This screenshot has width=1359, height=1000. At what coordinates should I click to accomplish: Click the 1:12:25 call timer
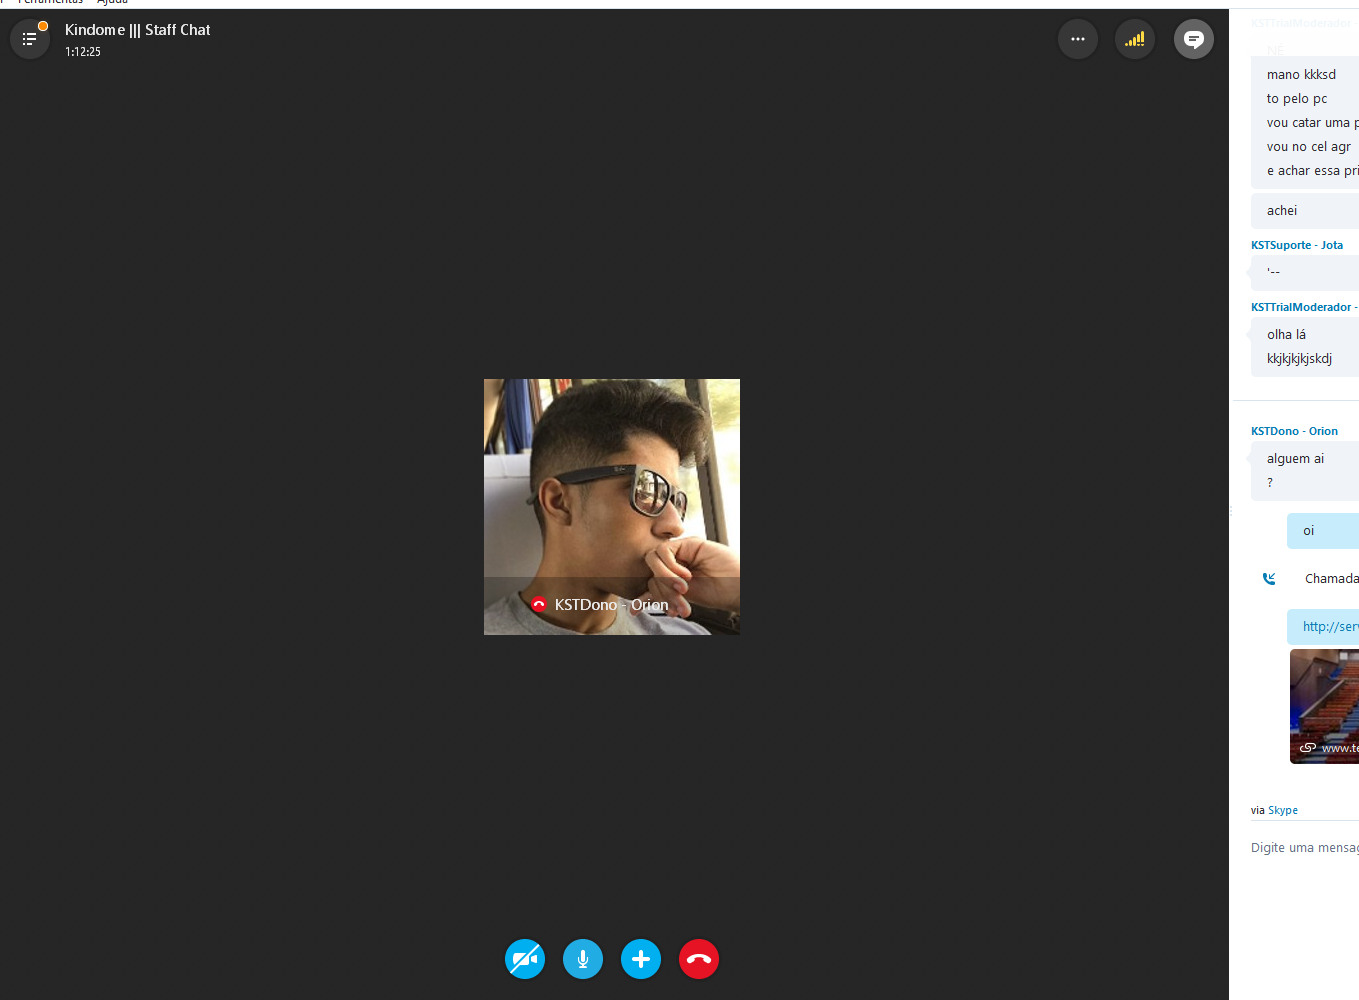(83, 52)
